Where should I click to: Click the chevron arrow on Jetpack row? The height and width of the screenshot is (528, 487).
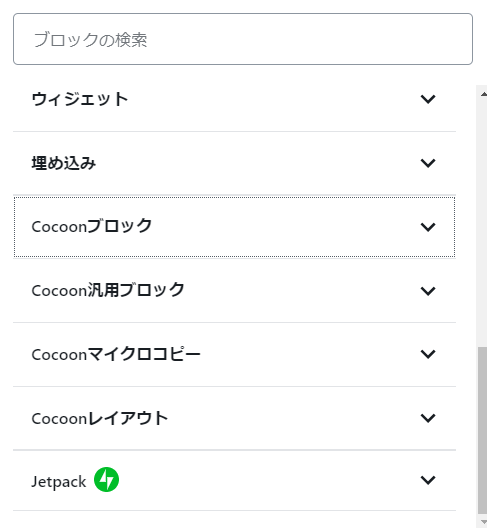coord(428,480)
